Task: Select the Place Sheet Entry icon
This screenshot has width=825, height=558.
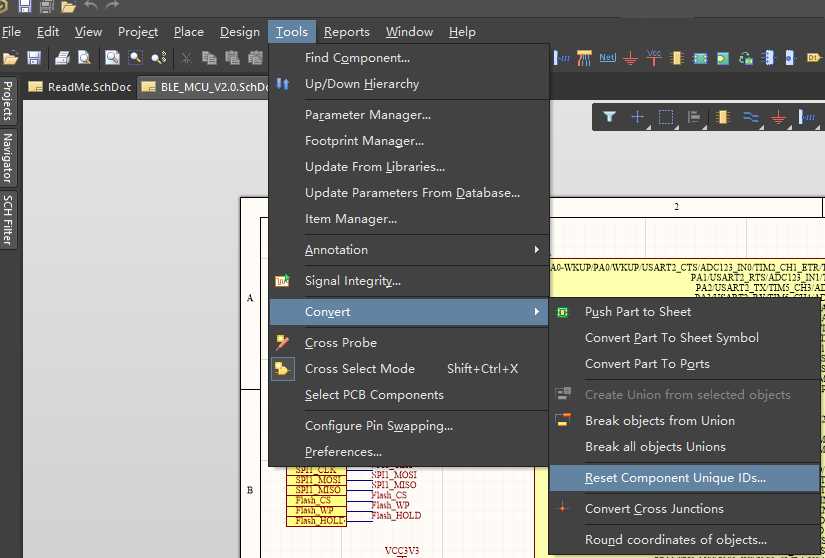Action: pyautogui.click(x=723, y=58)
